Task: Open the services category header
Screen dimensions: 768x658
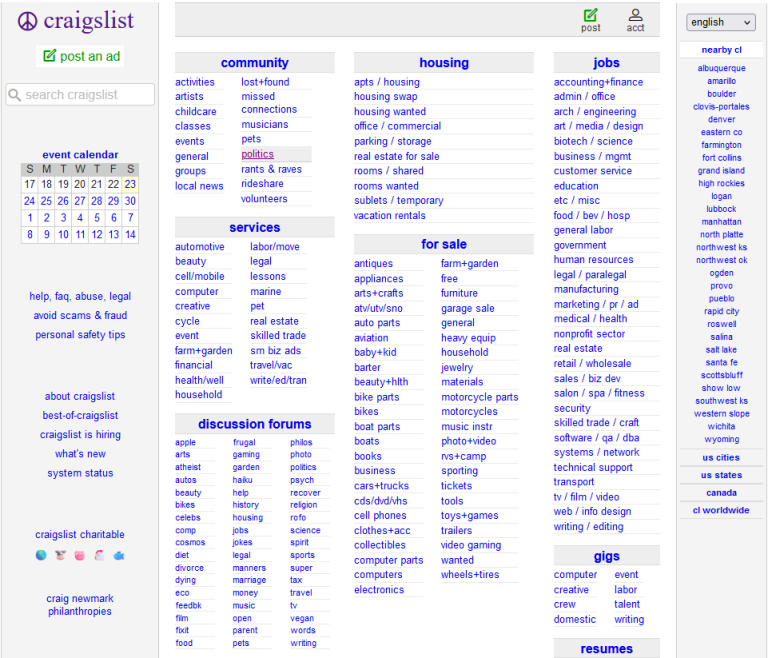Action: pyautogui.click(x=255, y=227)
